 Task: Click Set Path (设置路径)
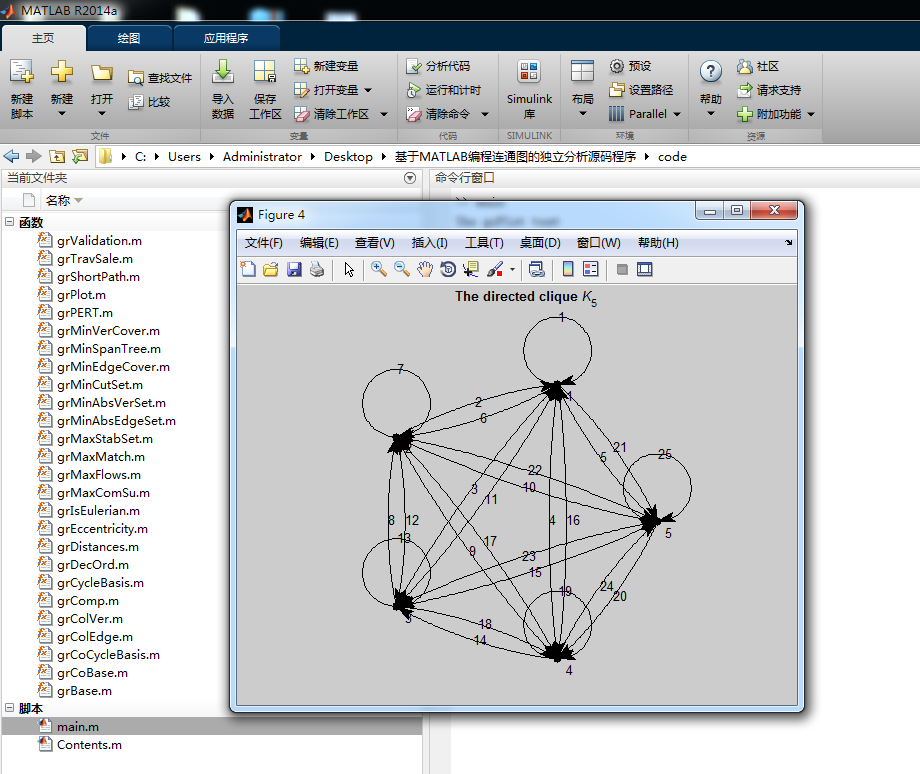641,90
